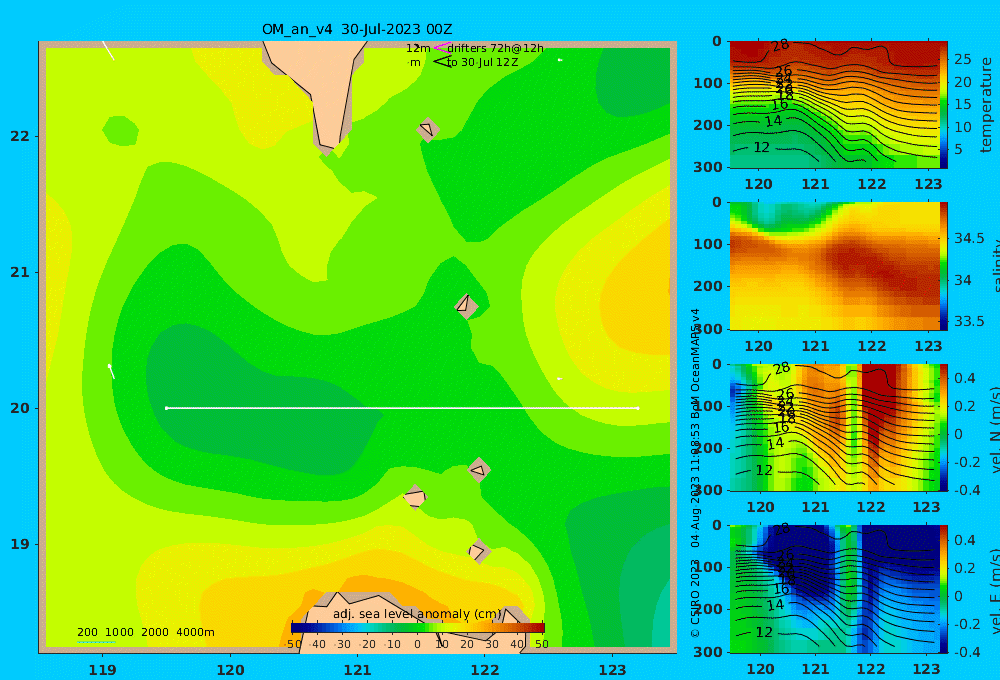Click the 'to 30 Jul 12Z' legend text
This screenshot has height=680, width=1000.
click(482, 63)
